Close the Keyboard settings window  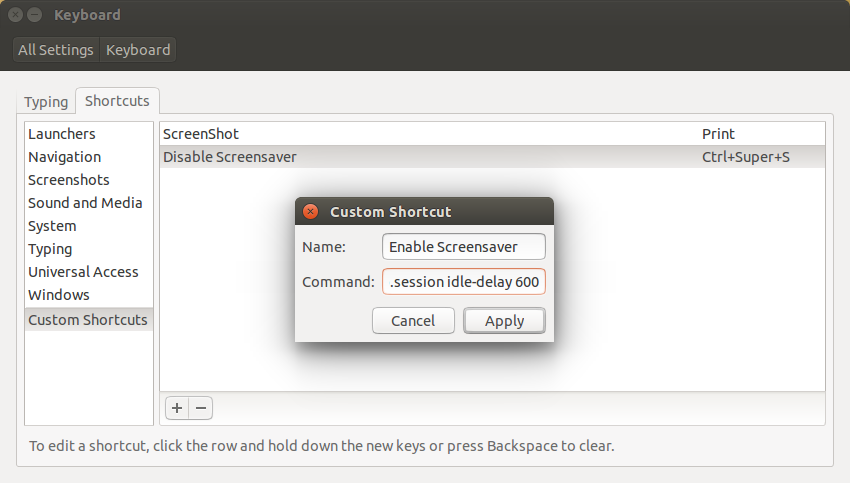click(x=16, y=15)
